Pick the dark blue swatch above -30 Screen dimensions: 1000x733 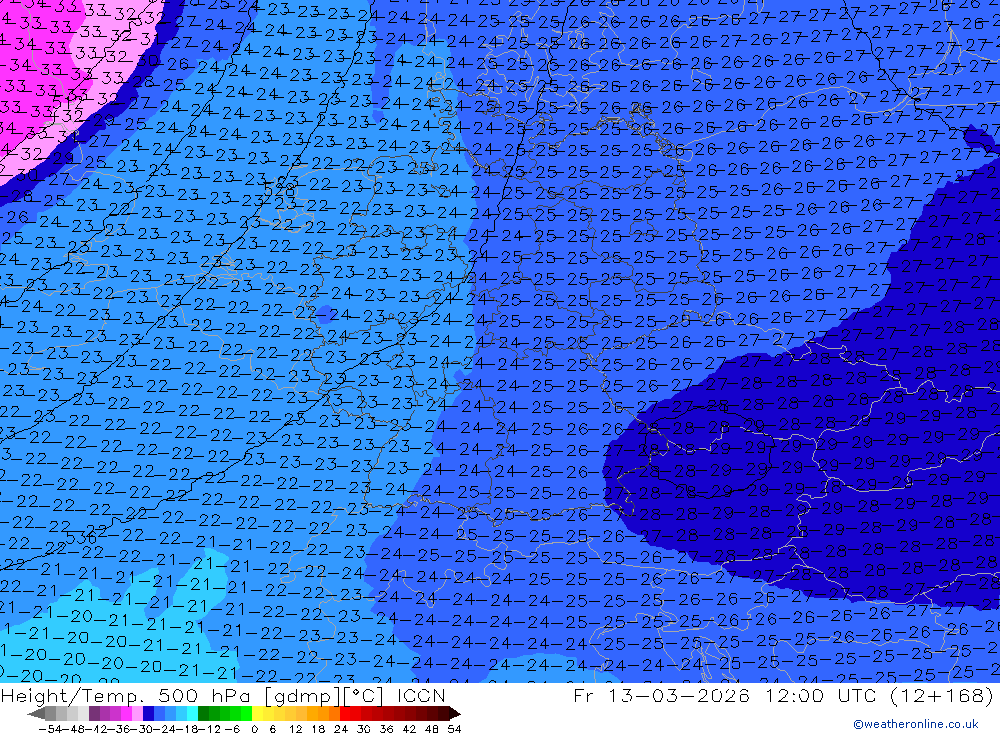pyautogui.click(x=148, y=714)
